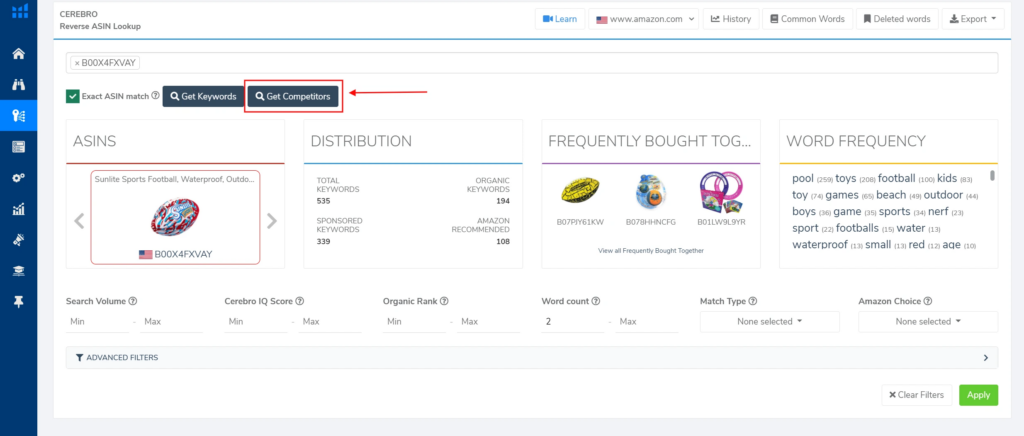Click the Organic Rank Max field
Screen dimensions: 1024x436
[488, 322]
